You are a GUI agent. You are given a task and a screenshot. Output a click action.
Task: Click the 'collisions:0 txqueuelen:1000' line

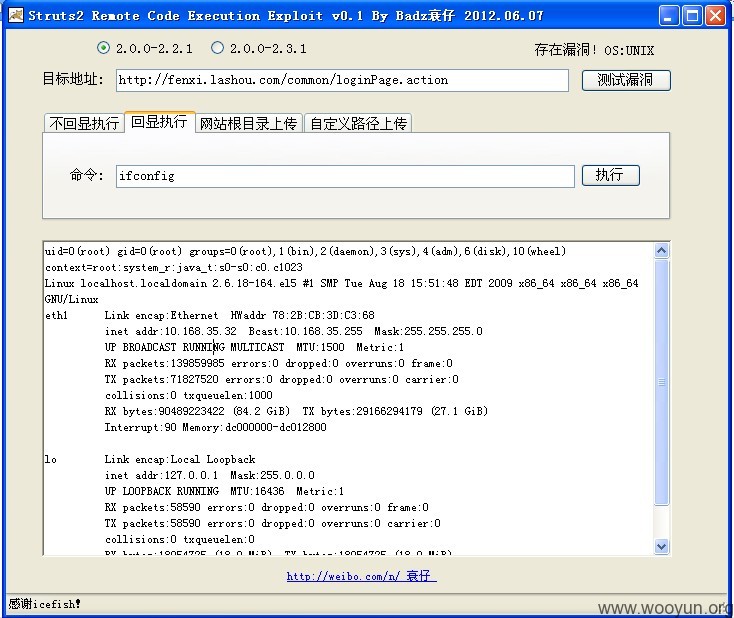pyautogui.click(x=189, y=395)
